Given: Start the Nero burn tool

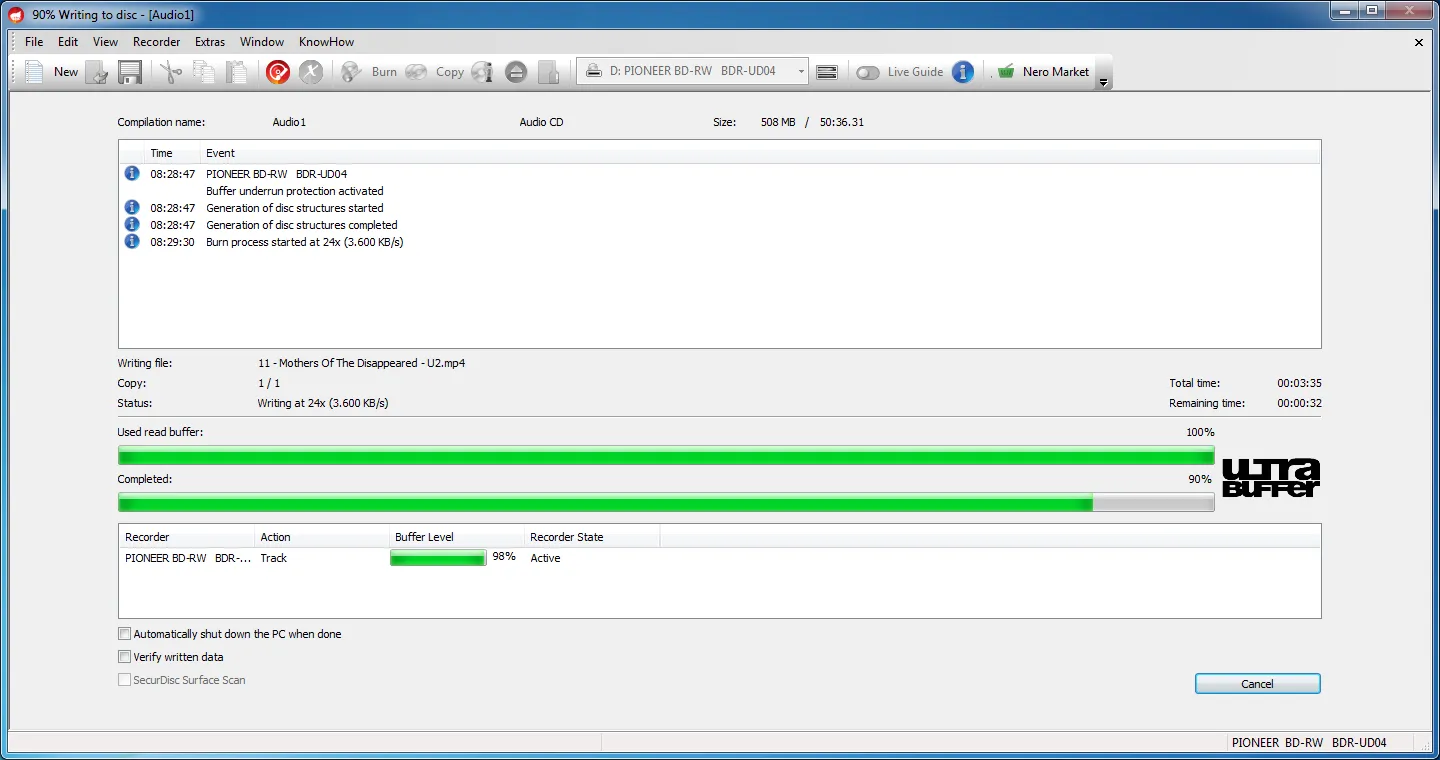Looking at the screenshot, I should click(x=277, y=72).
